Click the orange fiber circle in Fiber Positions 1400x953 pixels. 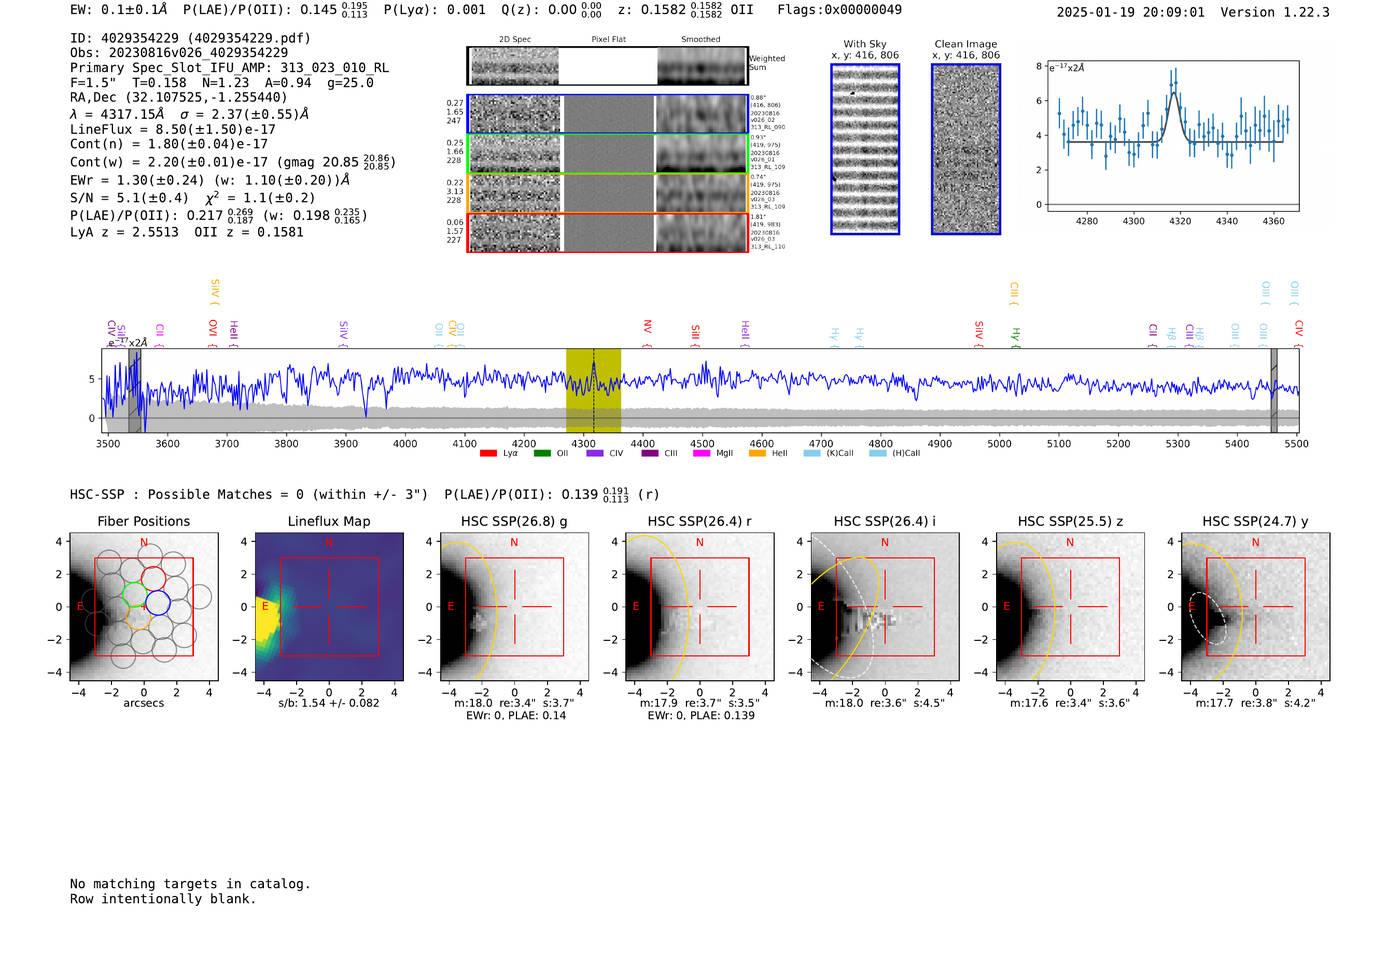pyautogui.click(x=139, y=617)
